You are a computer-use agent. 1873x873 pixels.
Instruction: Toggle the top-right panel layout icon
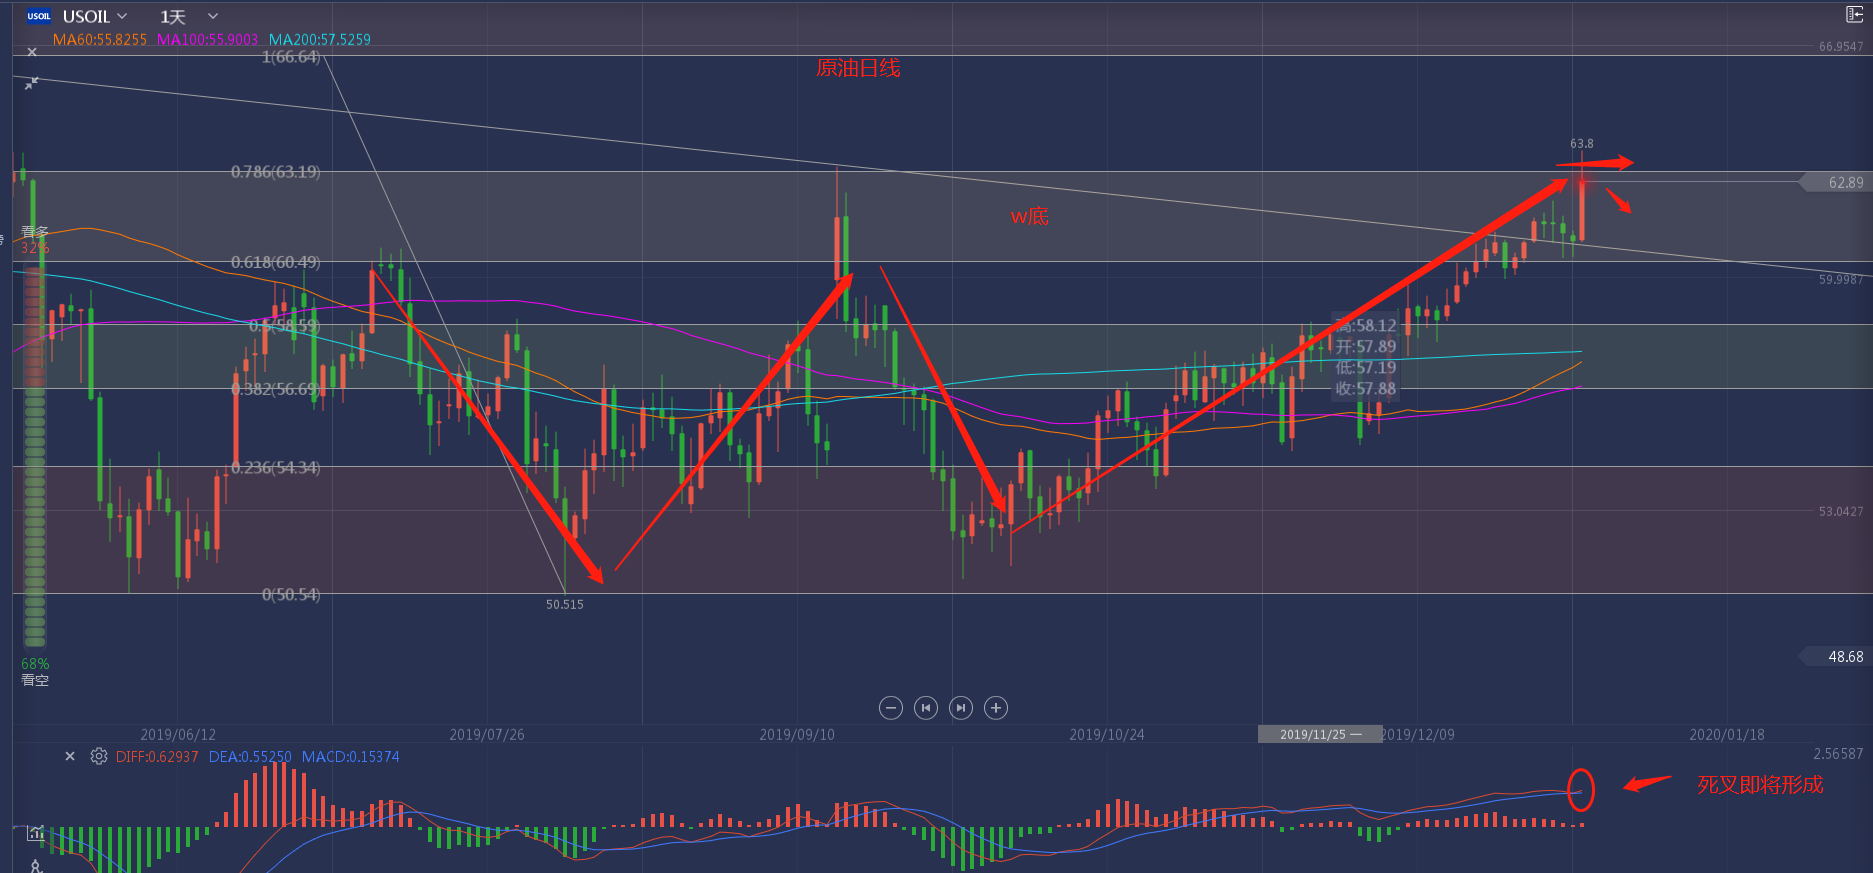click(1853, 14)
